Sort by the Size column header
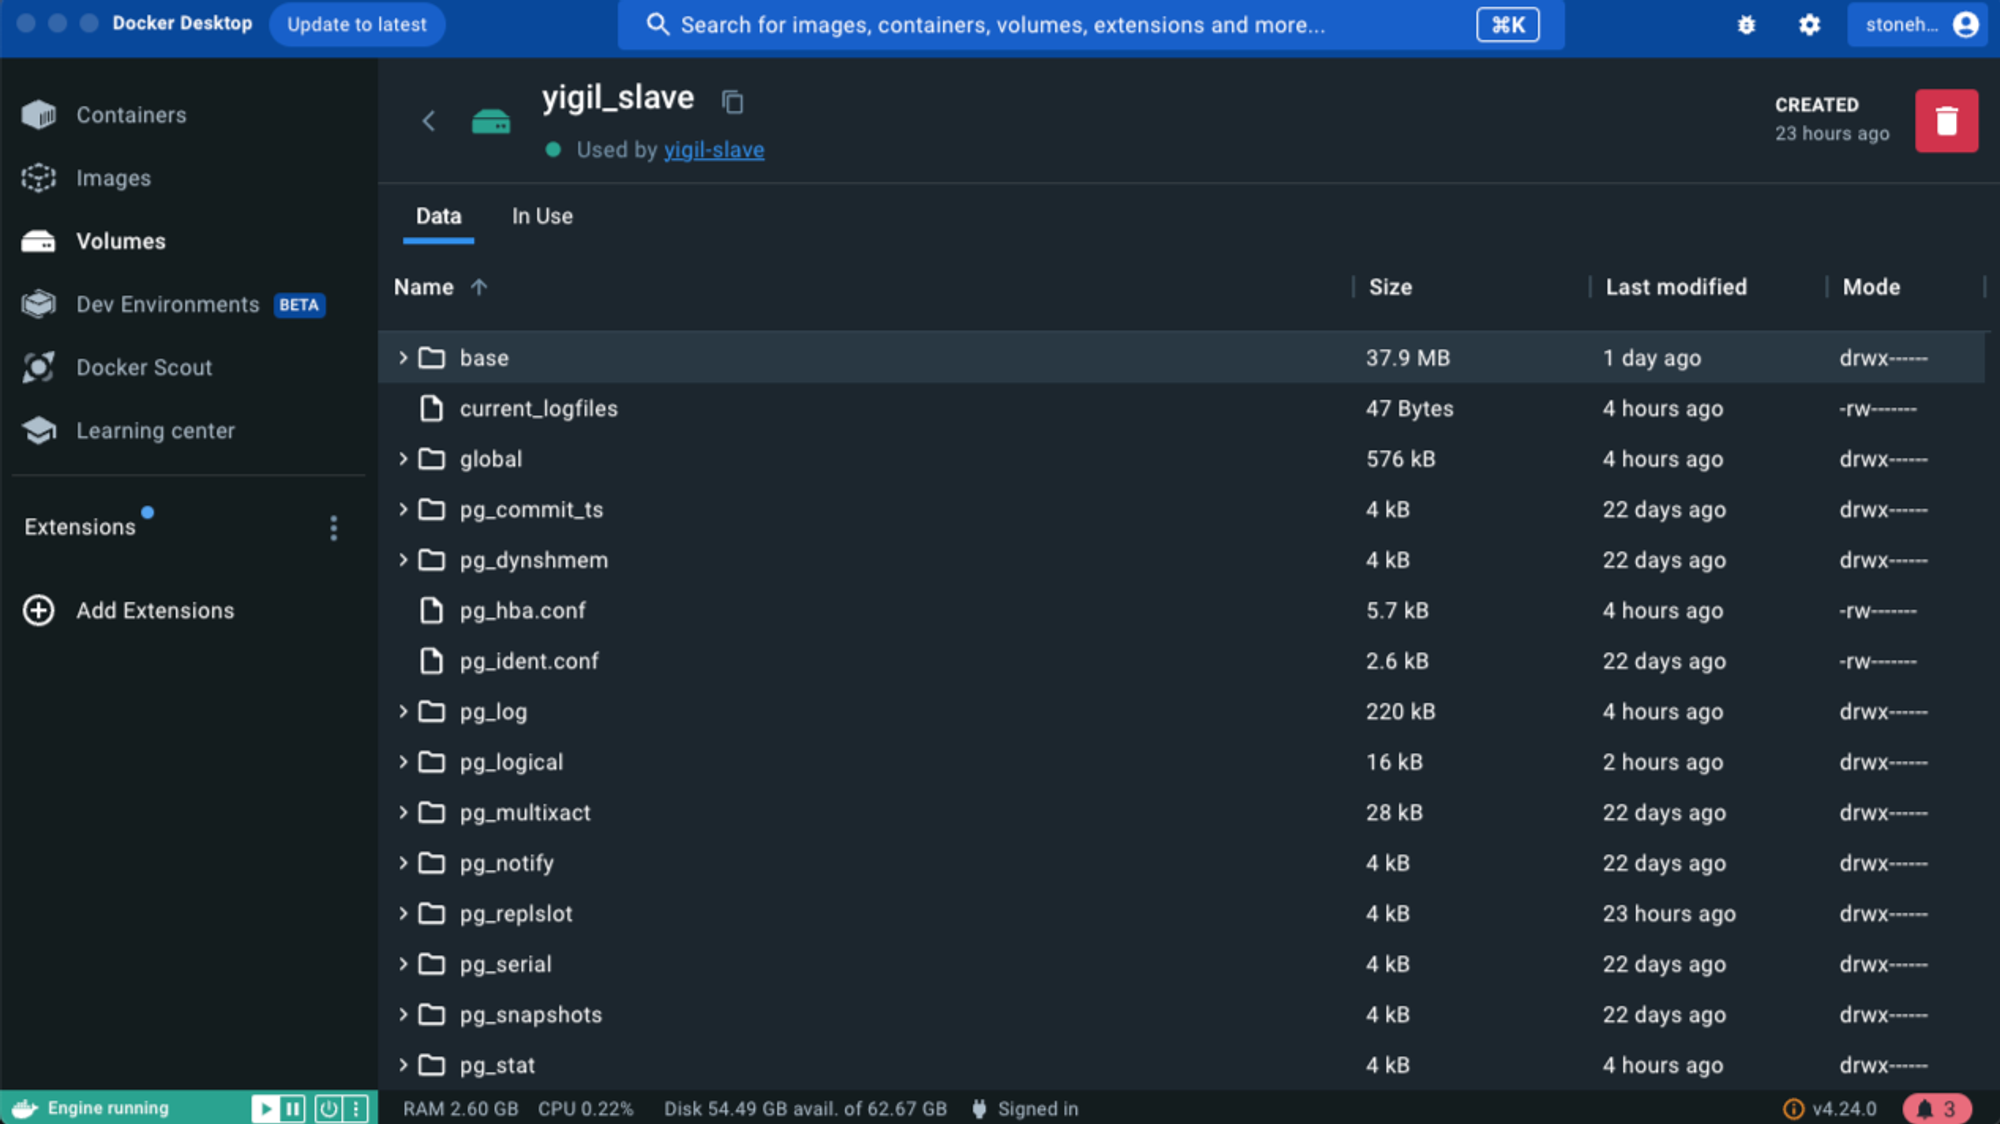This screenshot has height=1124, width=2000. tap(1390, 287)
